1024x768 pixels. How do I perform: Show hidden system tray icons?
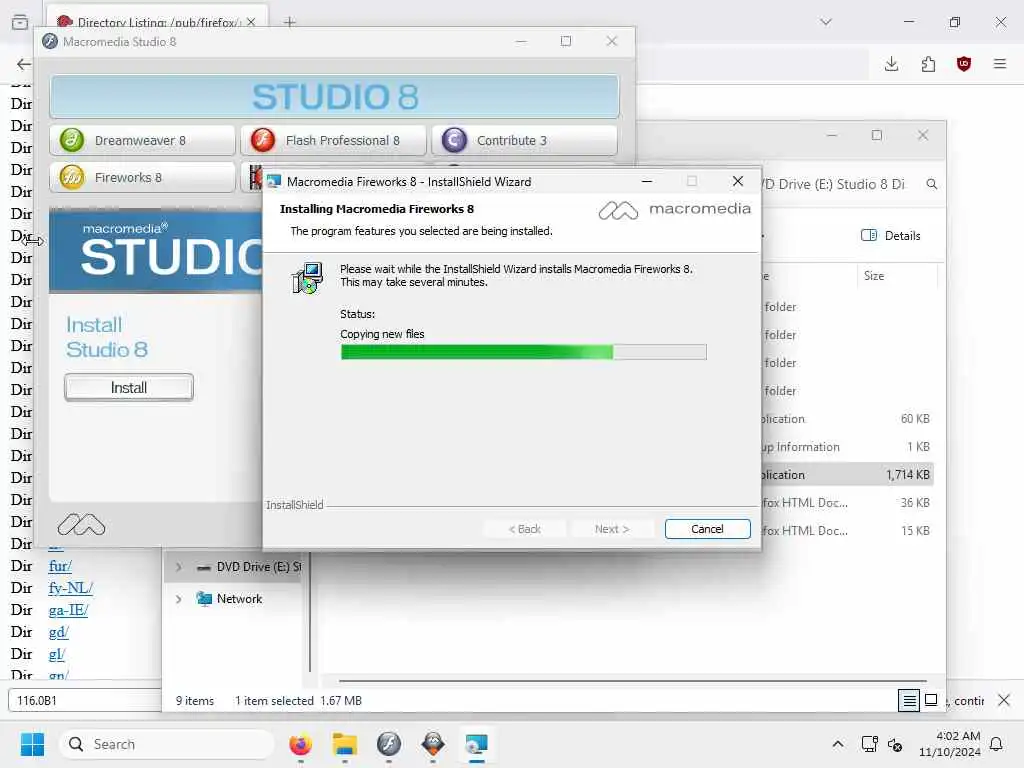pyautogui.click(x=838, y=744)
